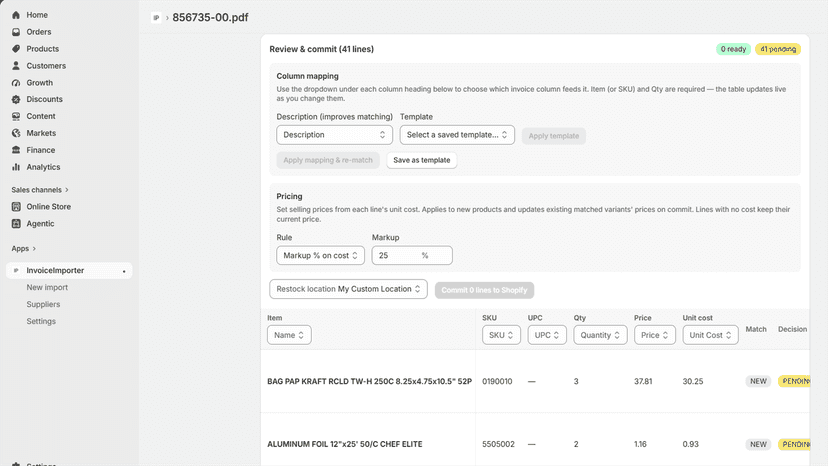Click the breadcrumb app icon beside 856735-00.pdf
The width and height of the screenshot is (828, 466).
tap(156, 18)
